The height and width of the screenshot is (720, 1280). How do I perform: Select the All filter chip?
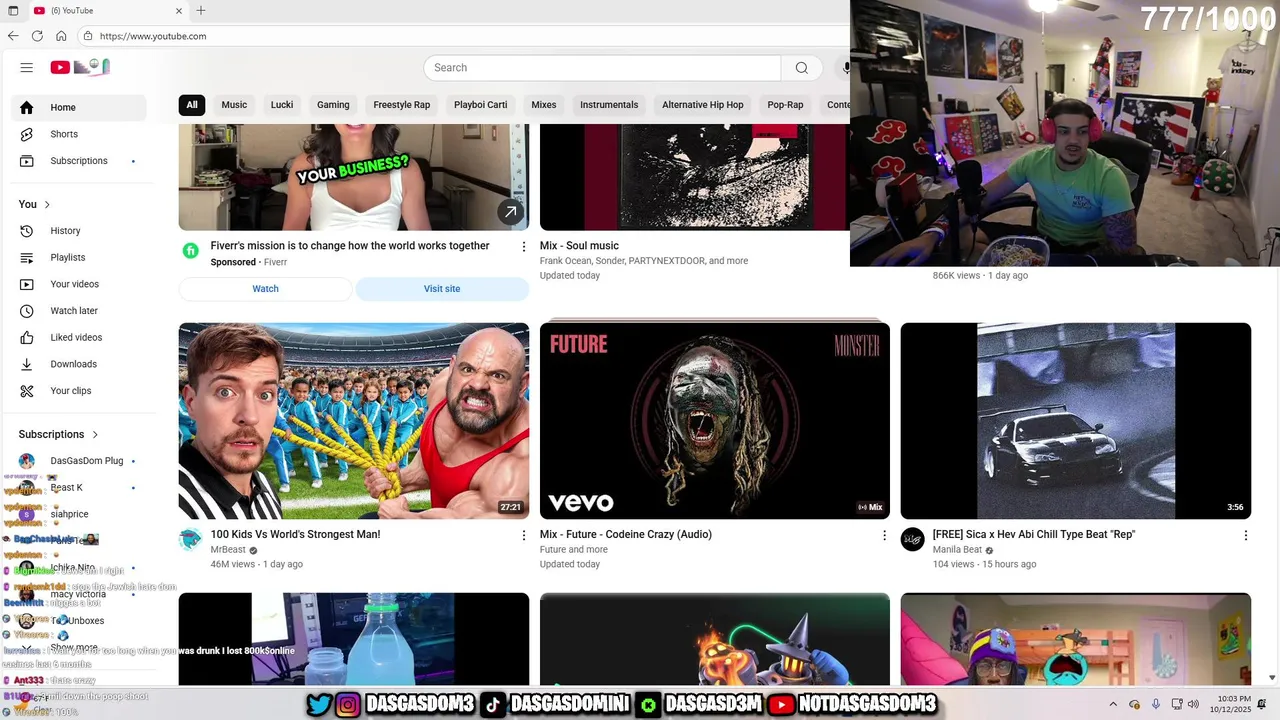192,105
